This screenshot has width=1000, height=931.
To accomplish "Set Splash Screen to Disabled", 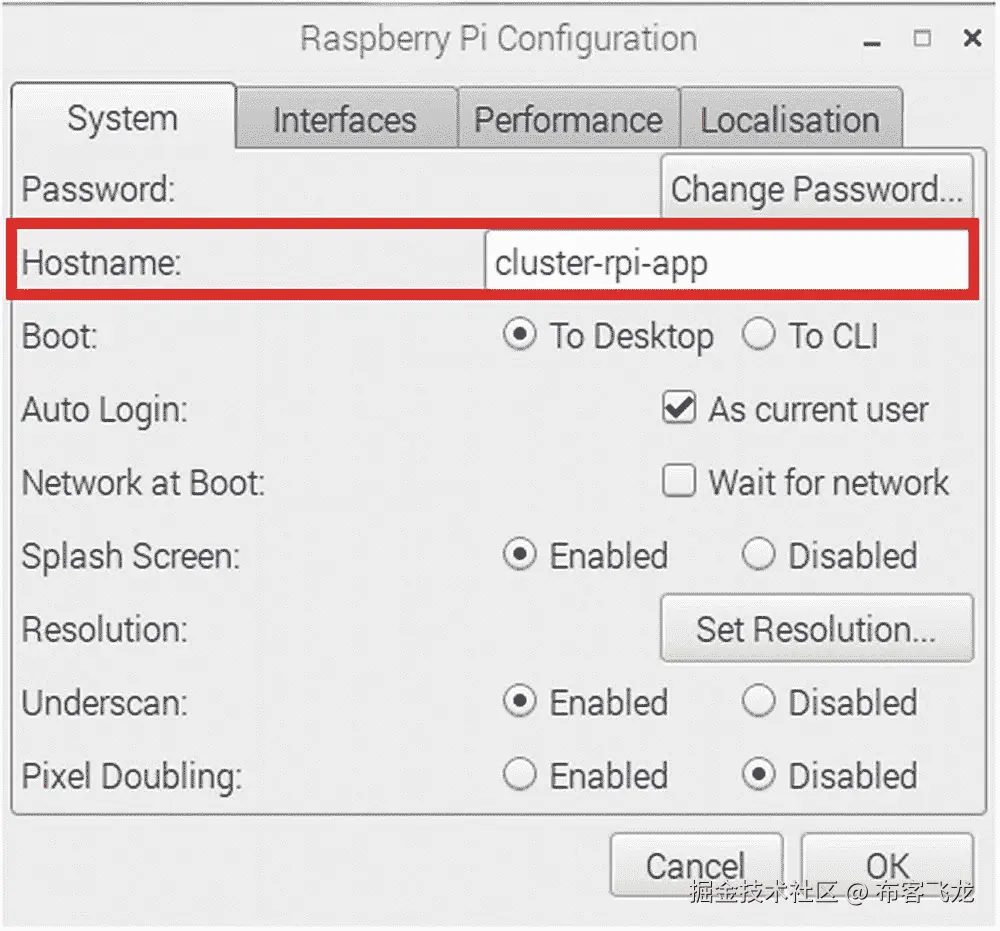I will tap(758, 555).
